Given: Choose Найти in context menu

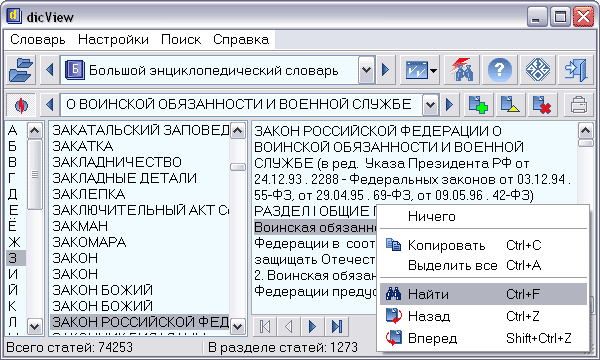Looking at the screenshot, I should tap(483, 294).
